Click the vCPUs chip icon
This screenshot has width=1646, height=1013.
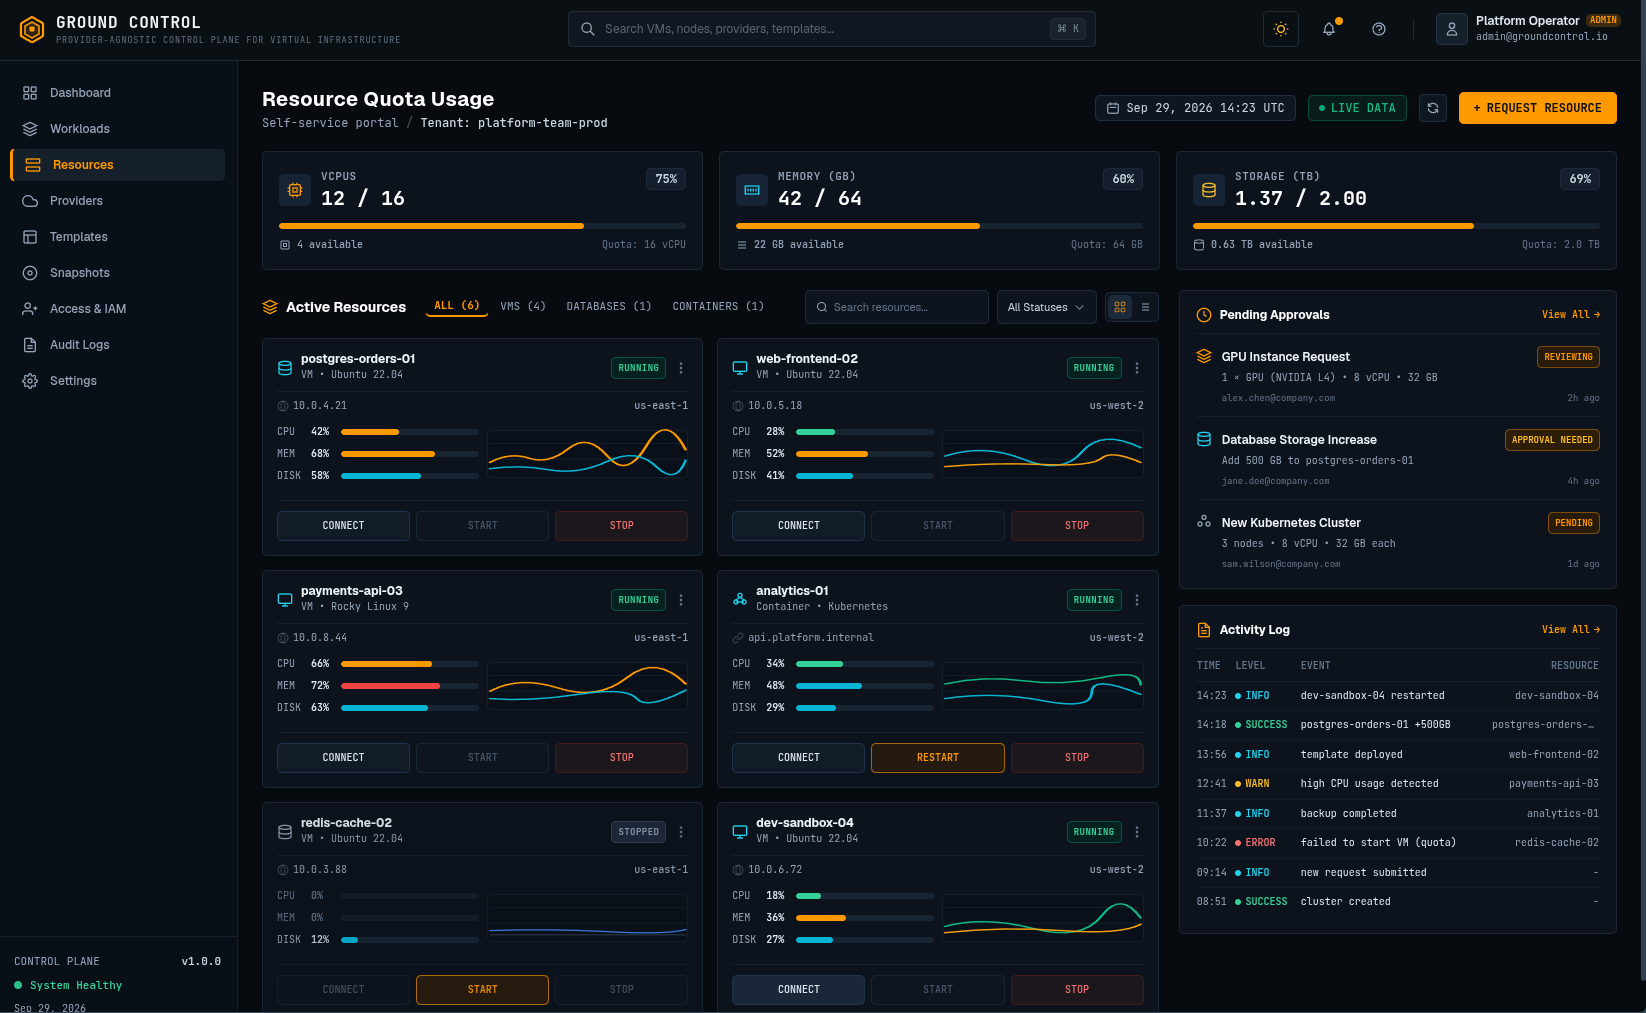coord(295,189)
